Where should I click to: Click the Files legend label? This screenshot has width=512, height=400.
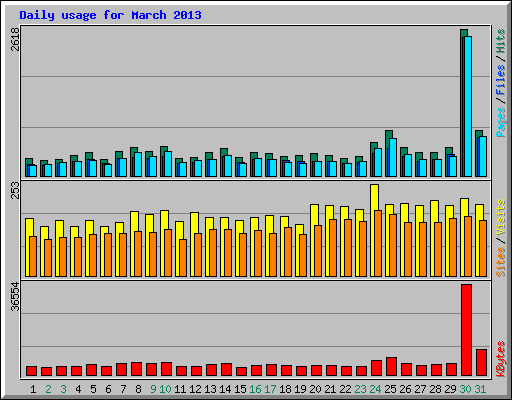coord(501,80)
